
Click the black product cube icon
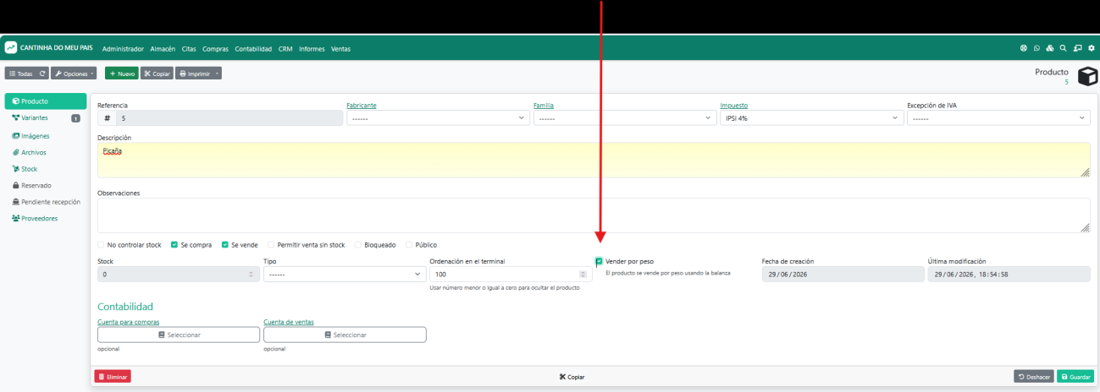[1086, 76]
